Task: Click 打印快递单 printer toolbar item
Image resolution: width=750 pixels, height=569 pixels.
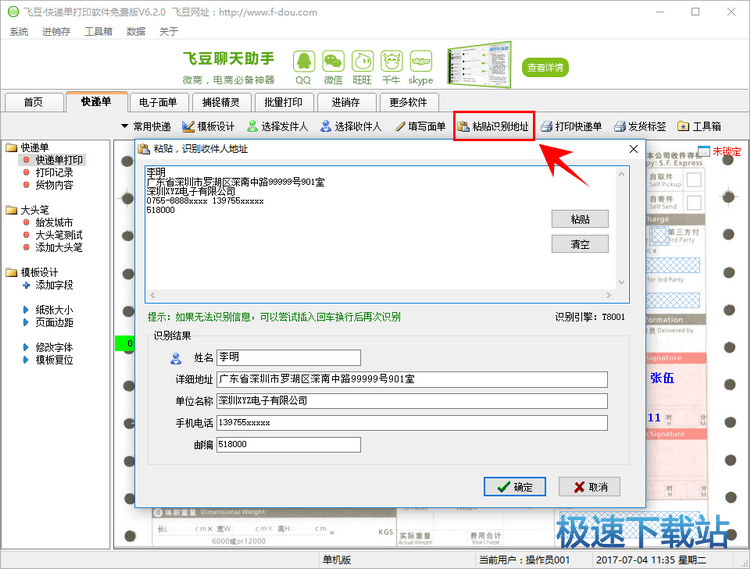Action: click(572, 127)
